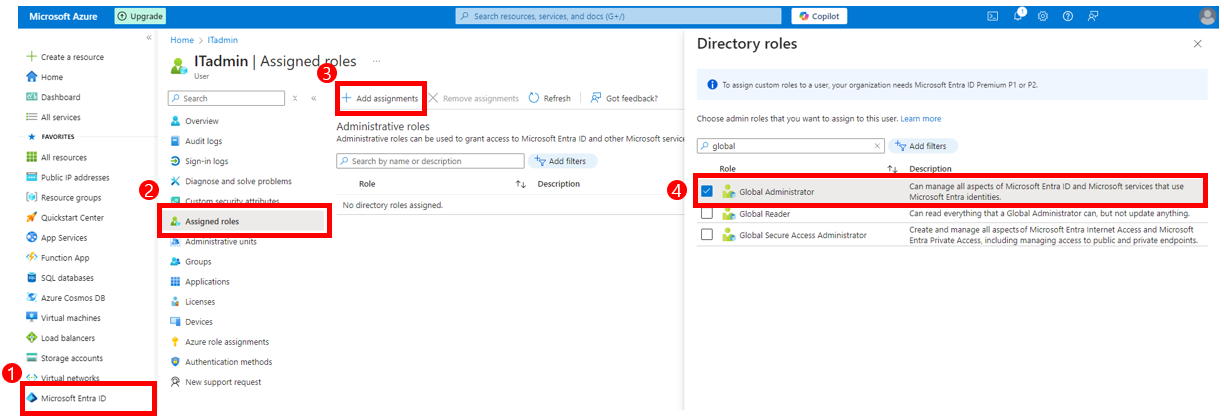Click the Description column header in Directory roles
The height and width of the screenshot is (418, 1224).
click(x=930, y=169)
